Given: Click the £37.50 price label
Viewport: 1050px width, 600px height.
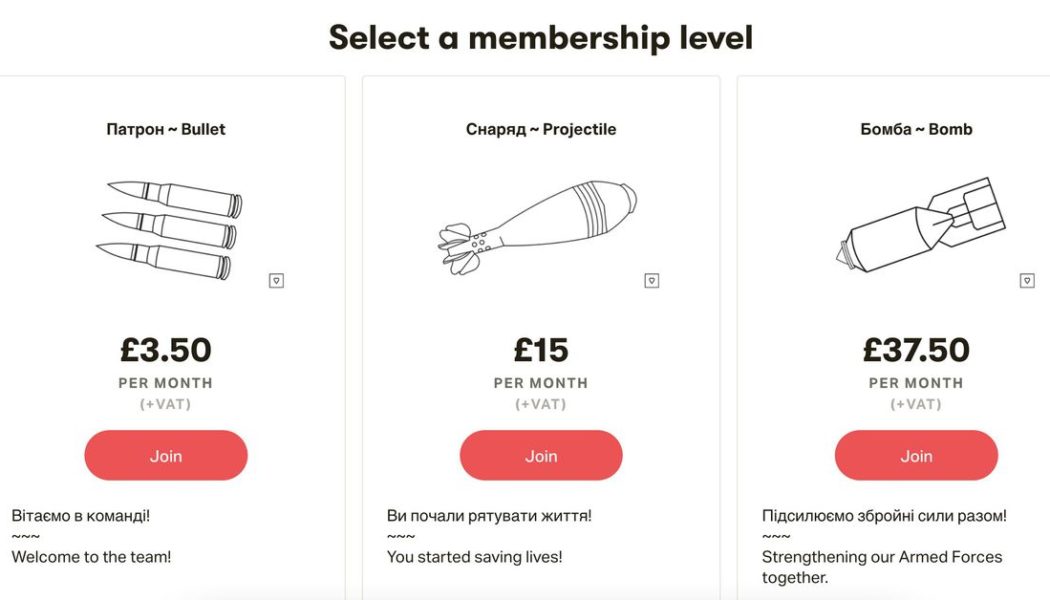Looking at the screenshot, I should coord(915,351).
